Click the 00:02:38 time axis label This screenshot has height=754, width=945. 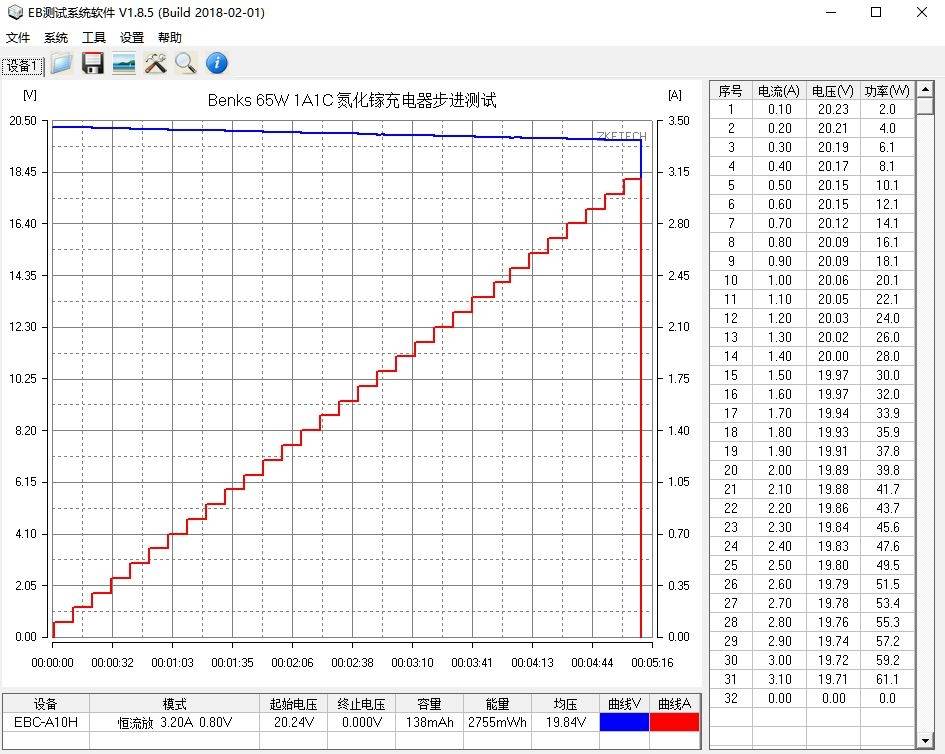pyautogui.click(x=352, y=662)
